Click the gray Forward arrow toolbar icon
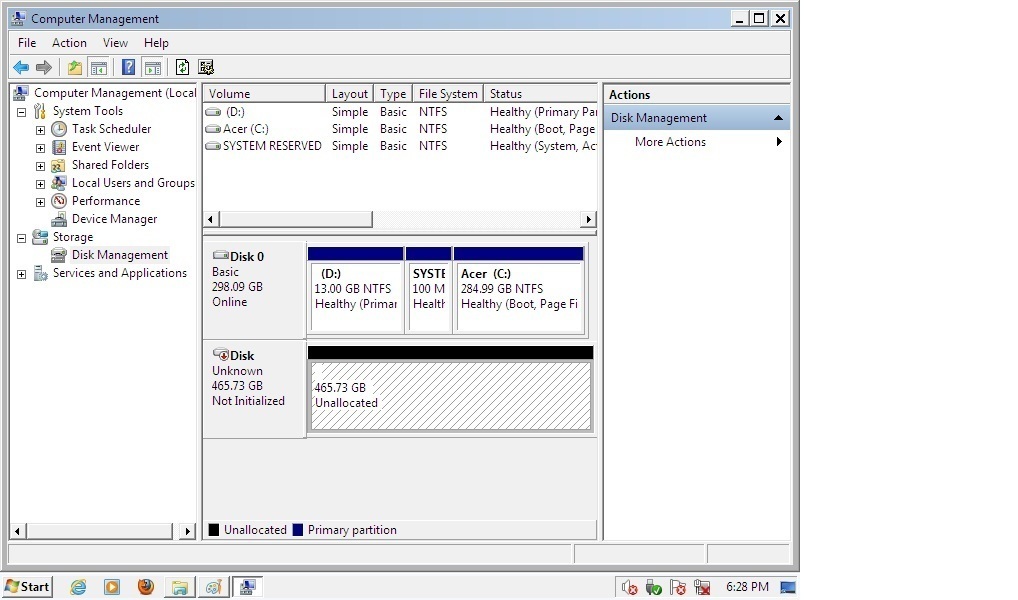This screenshot has width=1018, height=600. coord(44,67)
